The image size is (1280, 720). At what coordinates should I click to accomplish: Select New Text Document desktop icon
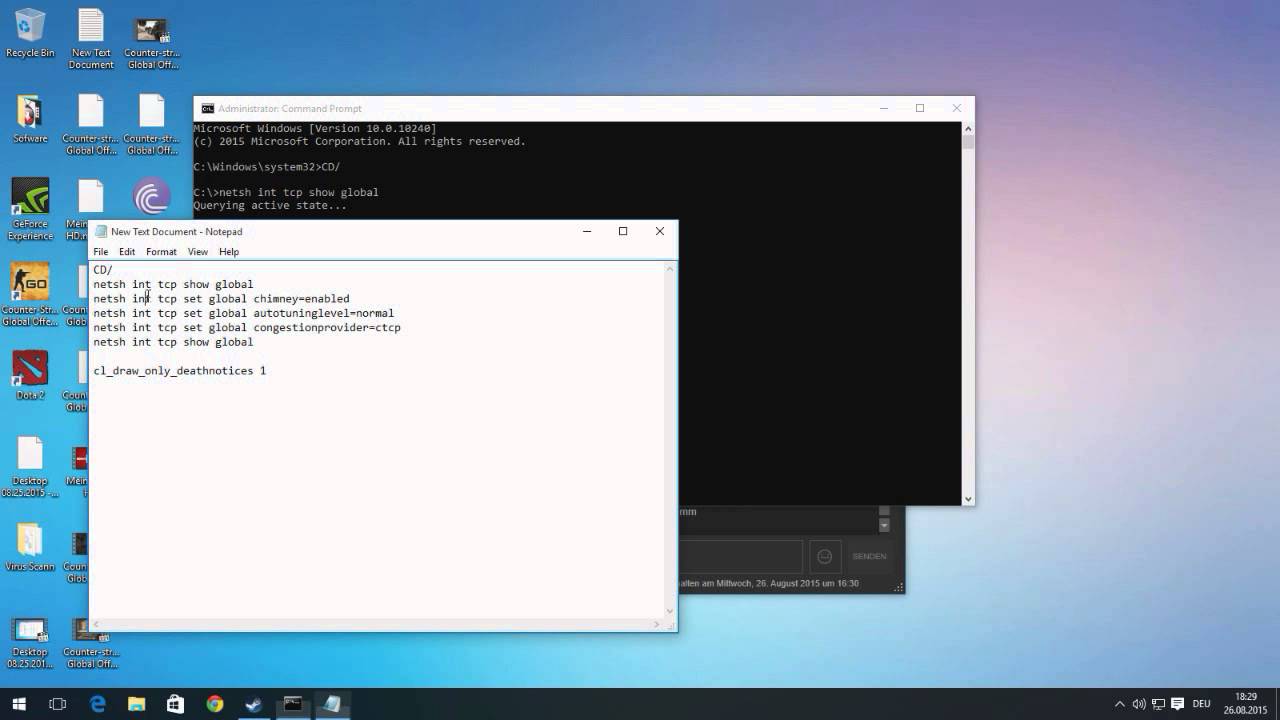pos(91,38)
